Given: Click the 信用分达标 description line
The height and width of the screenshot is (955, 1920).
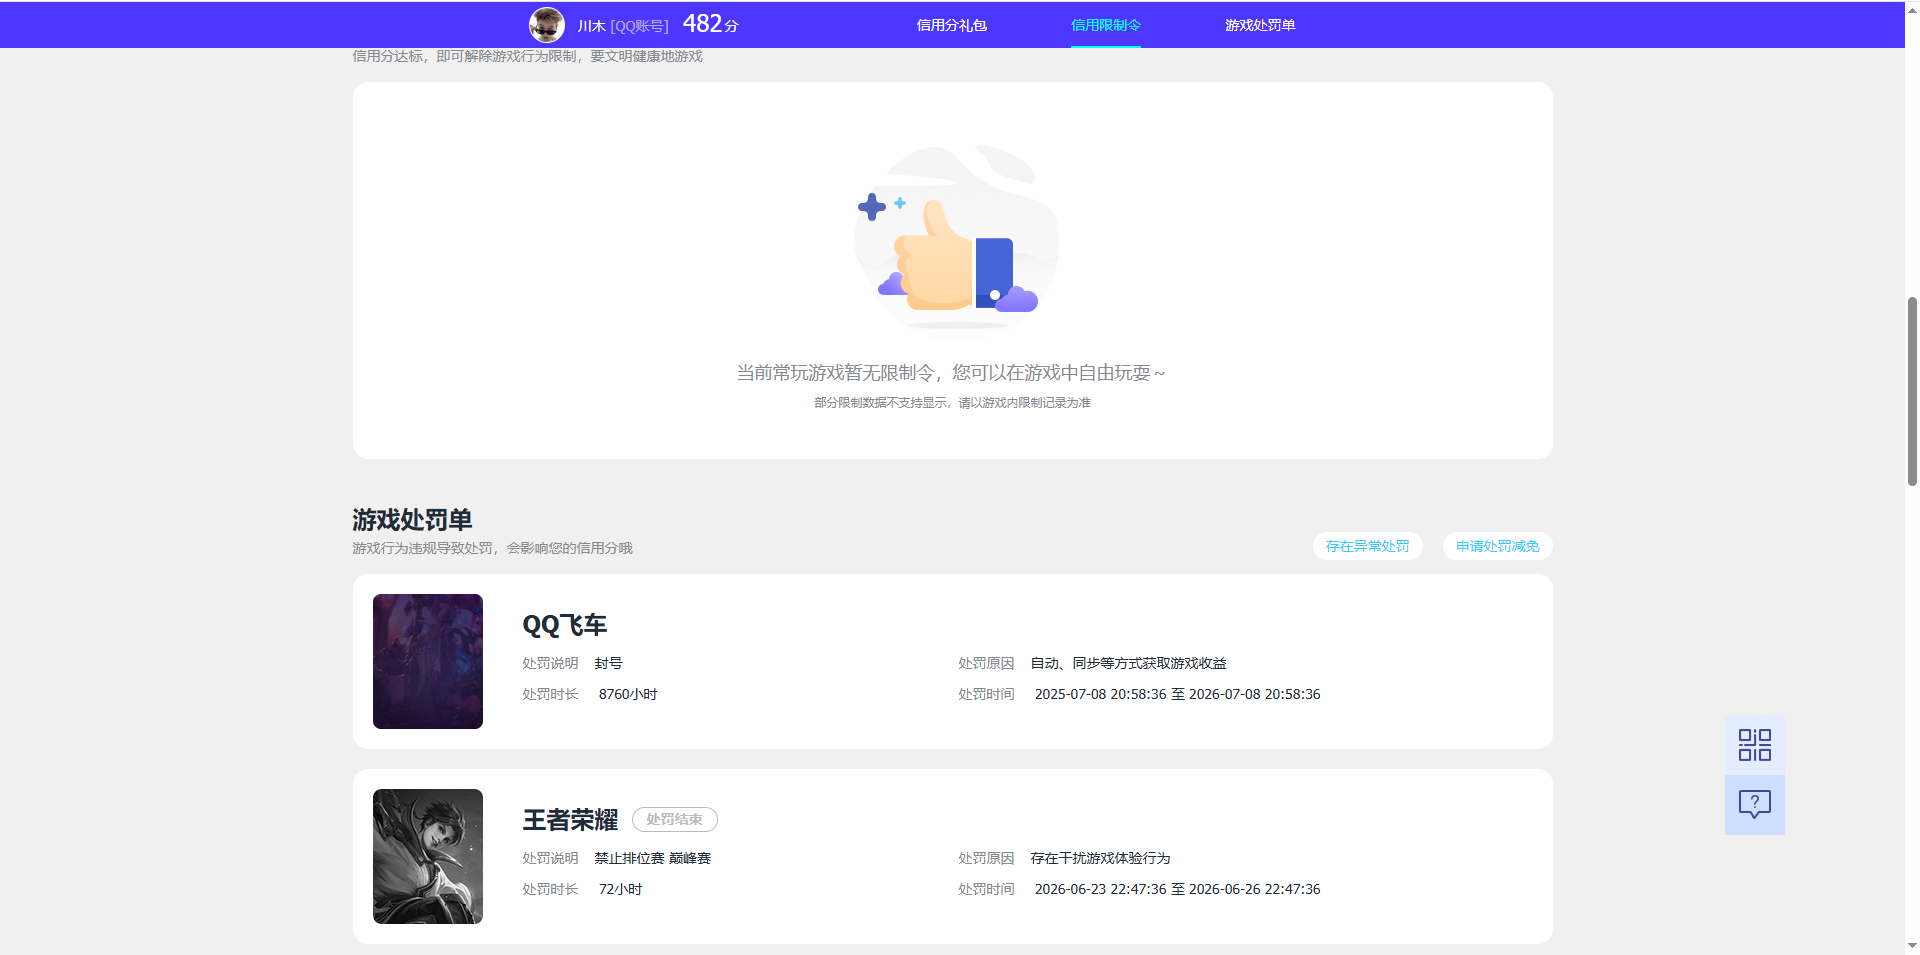Looking at the screenshot, I should click(x=527, y=56).
